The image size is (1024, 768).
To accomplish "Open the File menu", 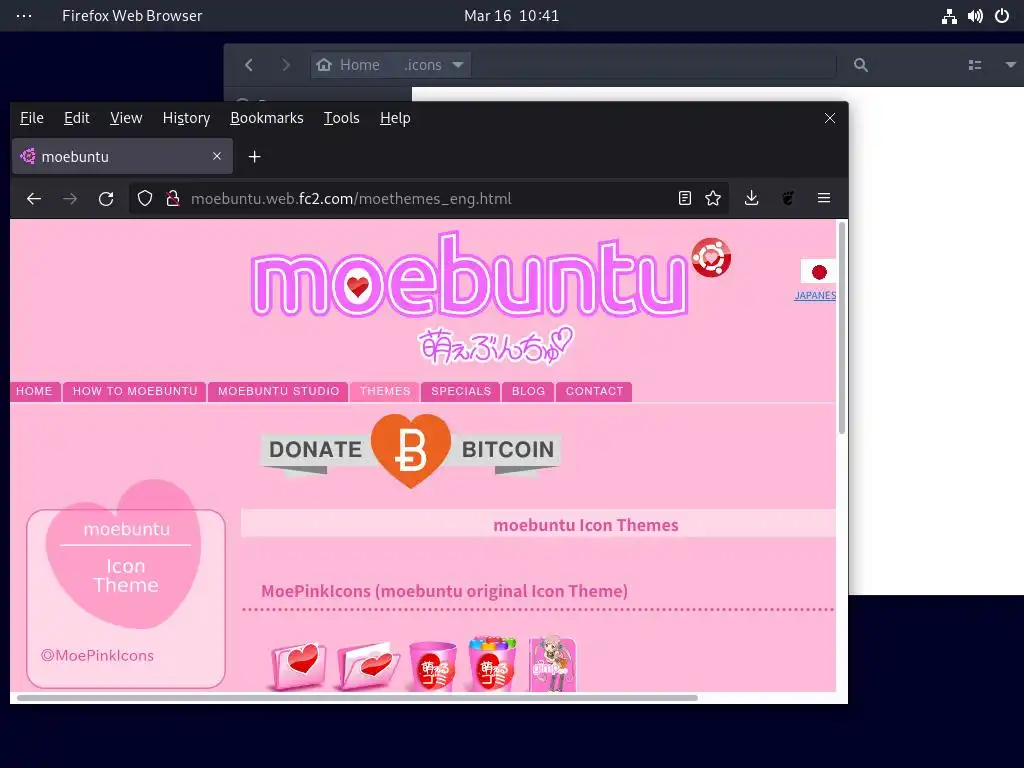I will coord(32,118).
